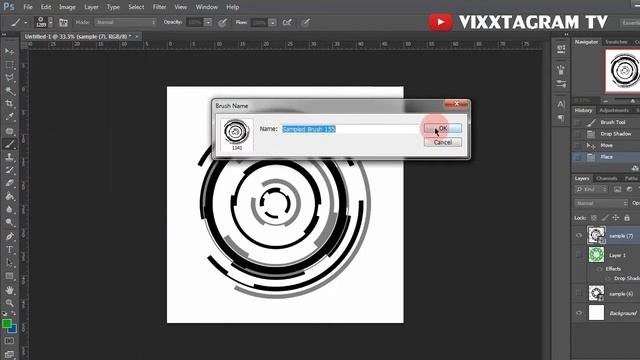The width and height of the screenshot is (640, 360).
Task: Select the Rectangle shape tool
Action: (x=9, y=276)
